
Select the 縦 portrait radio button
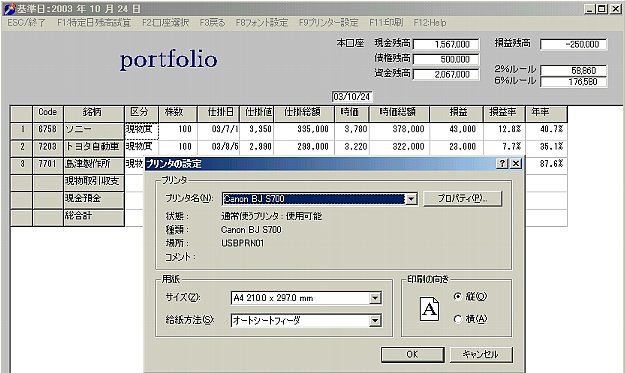[x=458, y=296]
